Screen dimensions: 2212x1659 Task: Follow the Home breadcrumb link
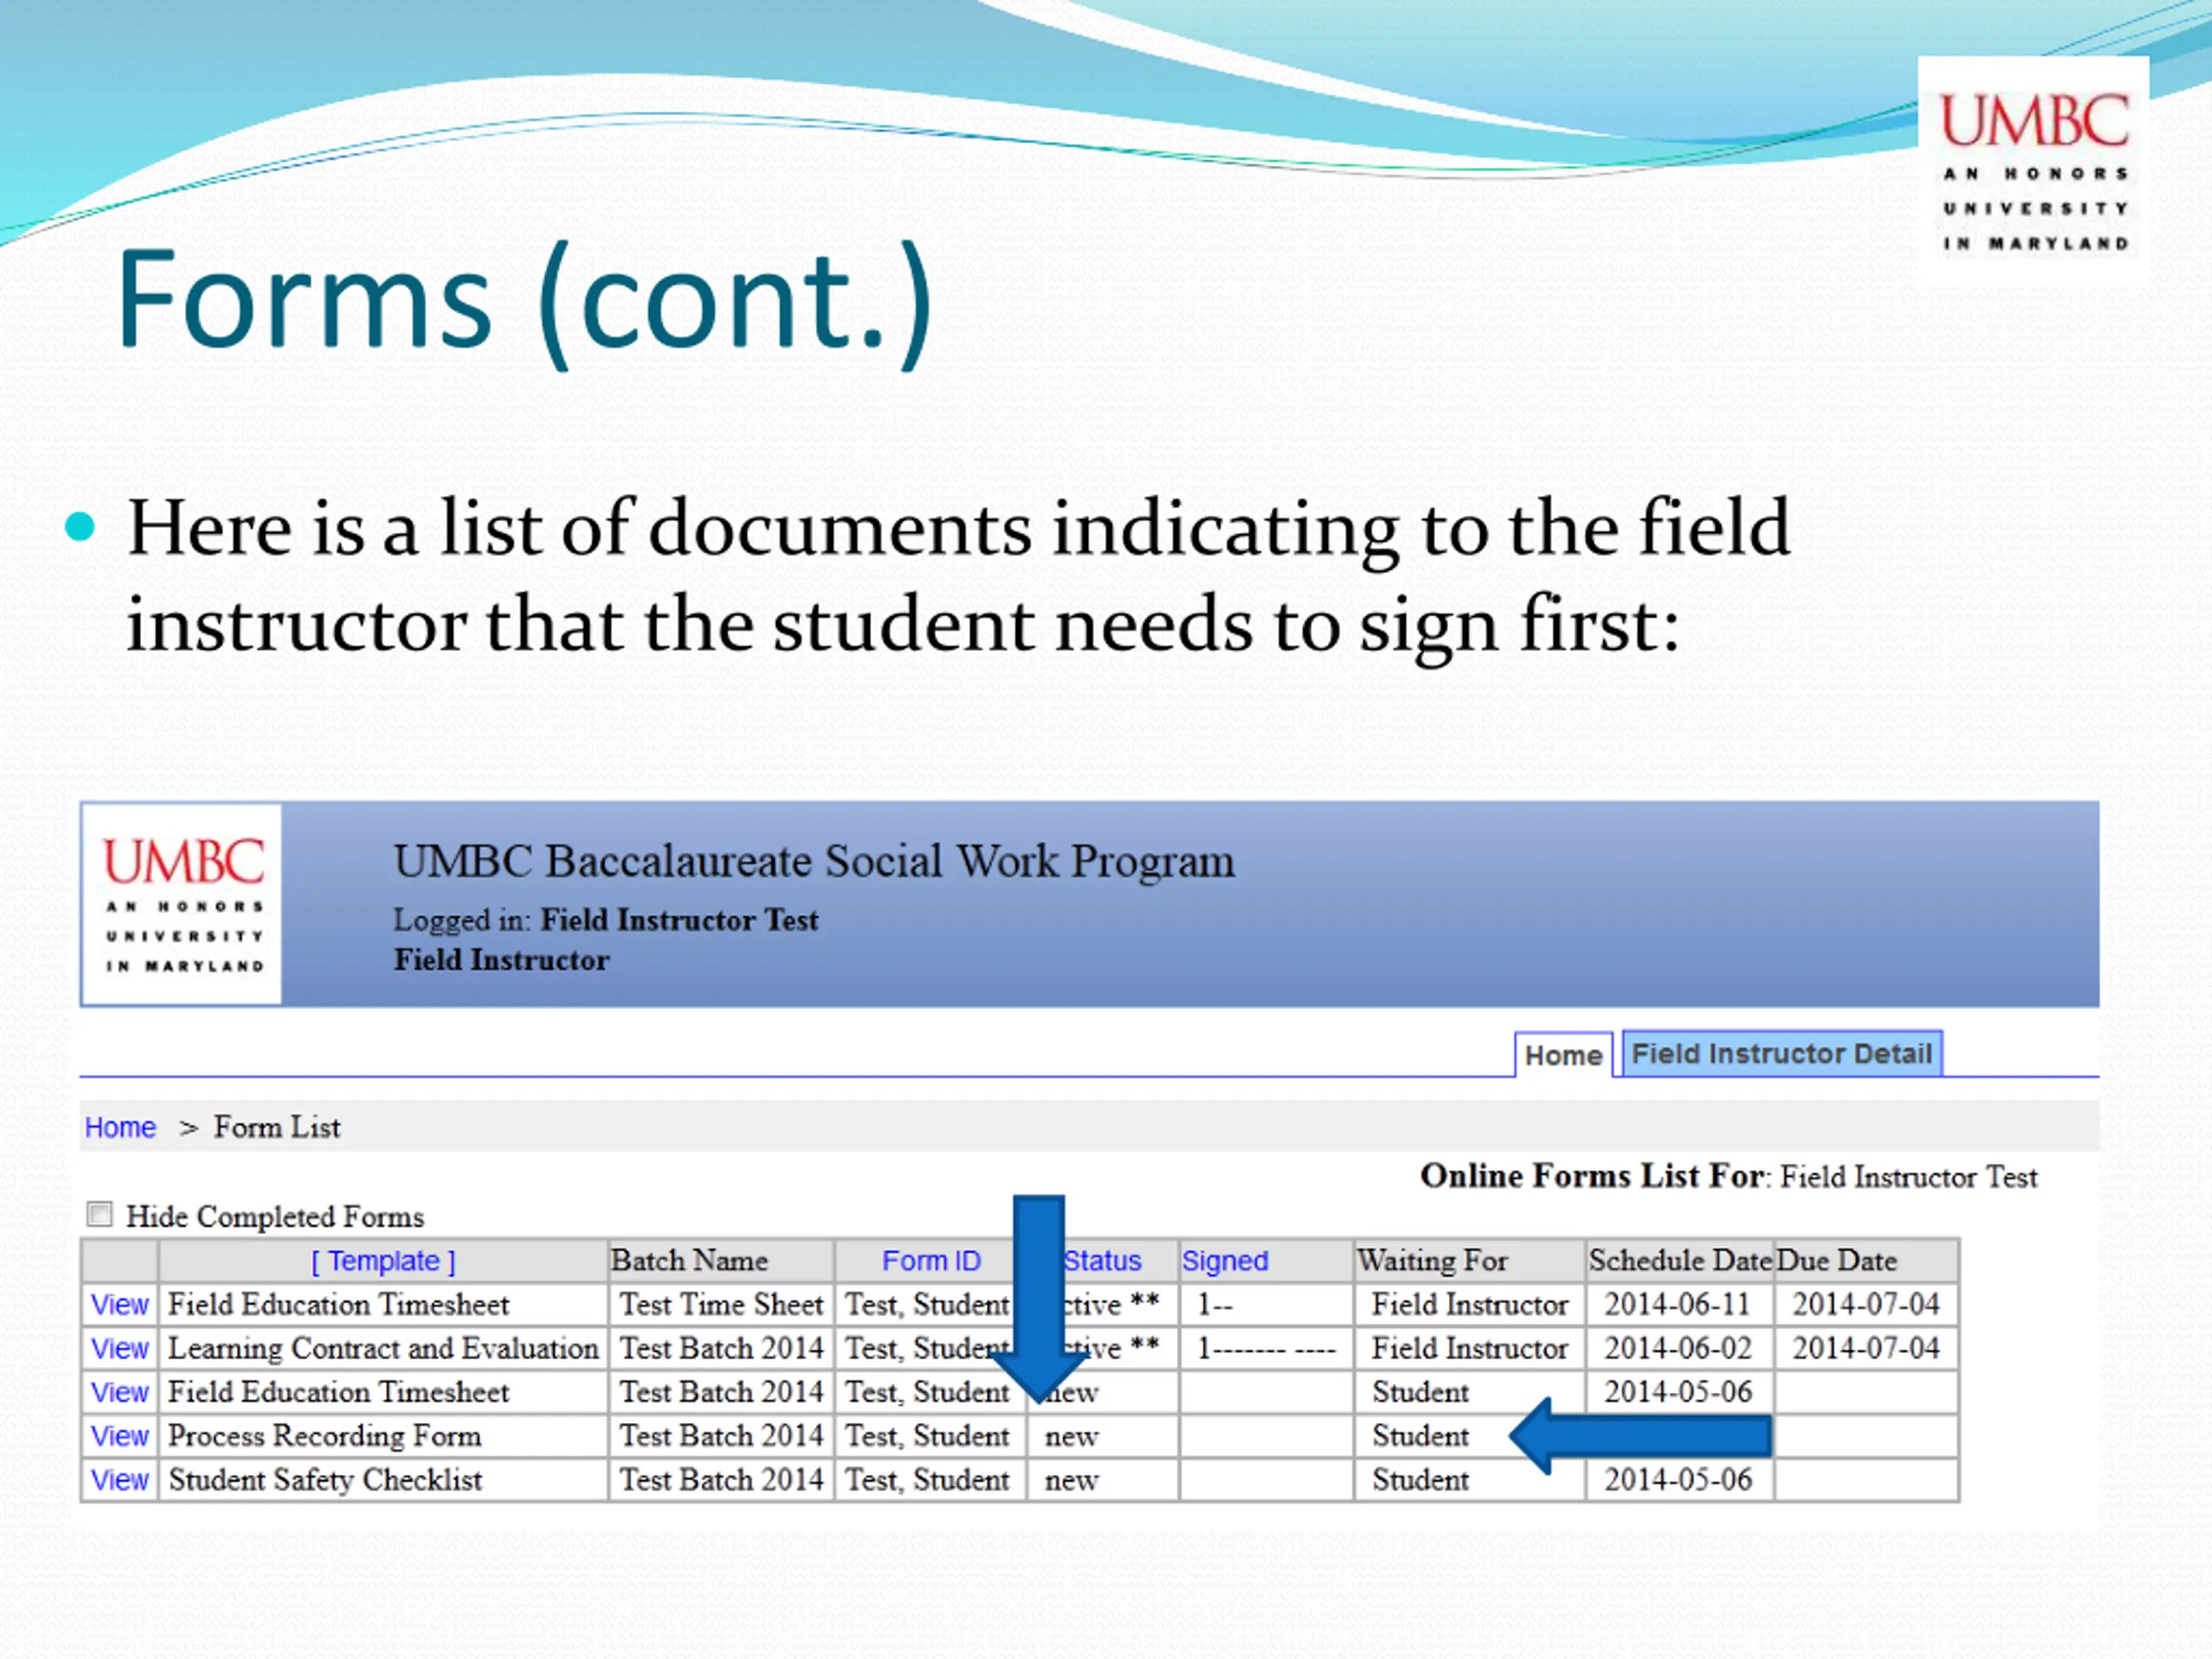coord(120,1127)
